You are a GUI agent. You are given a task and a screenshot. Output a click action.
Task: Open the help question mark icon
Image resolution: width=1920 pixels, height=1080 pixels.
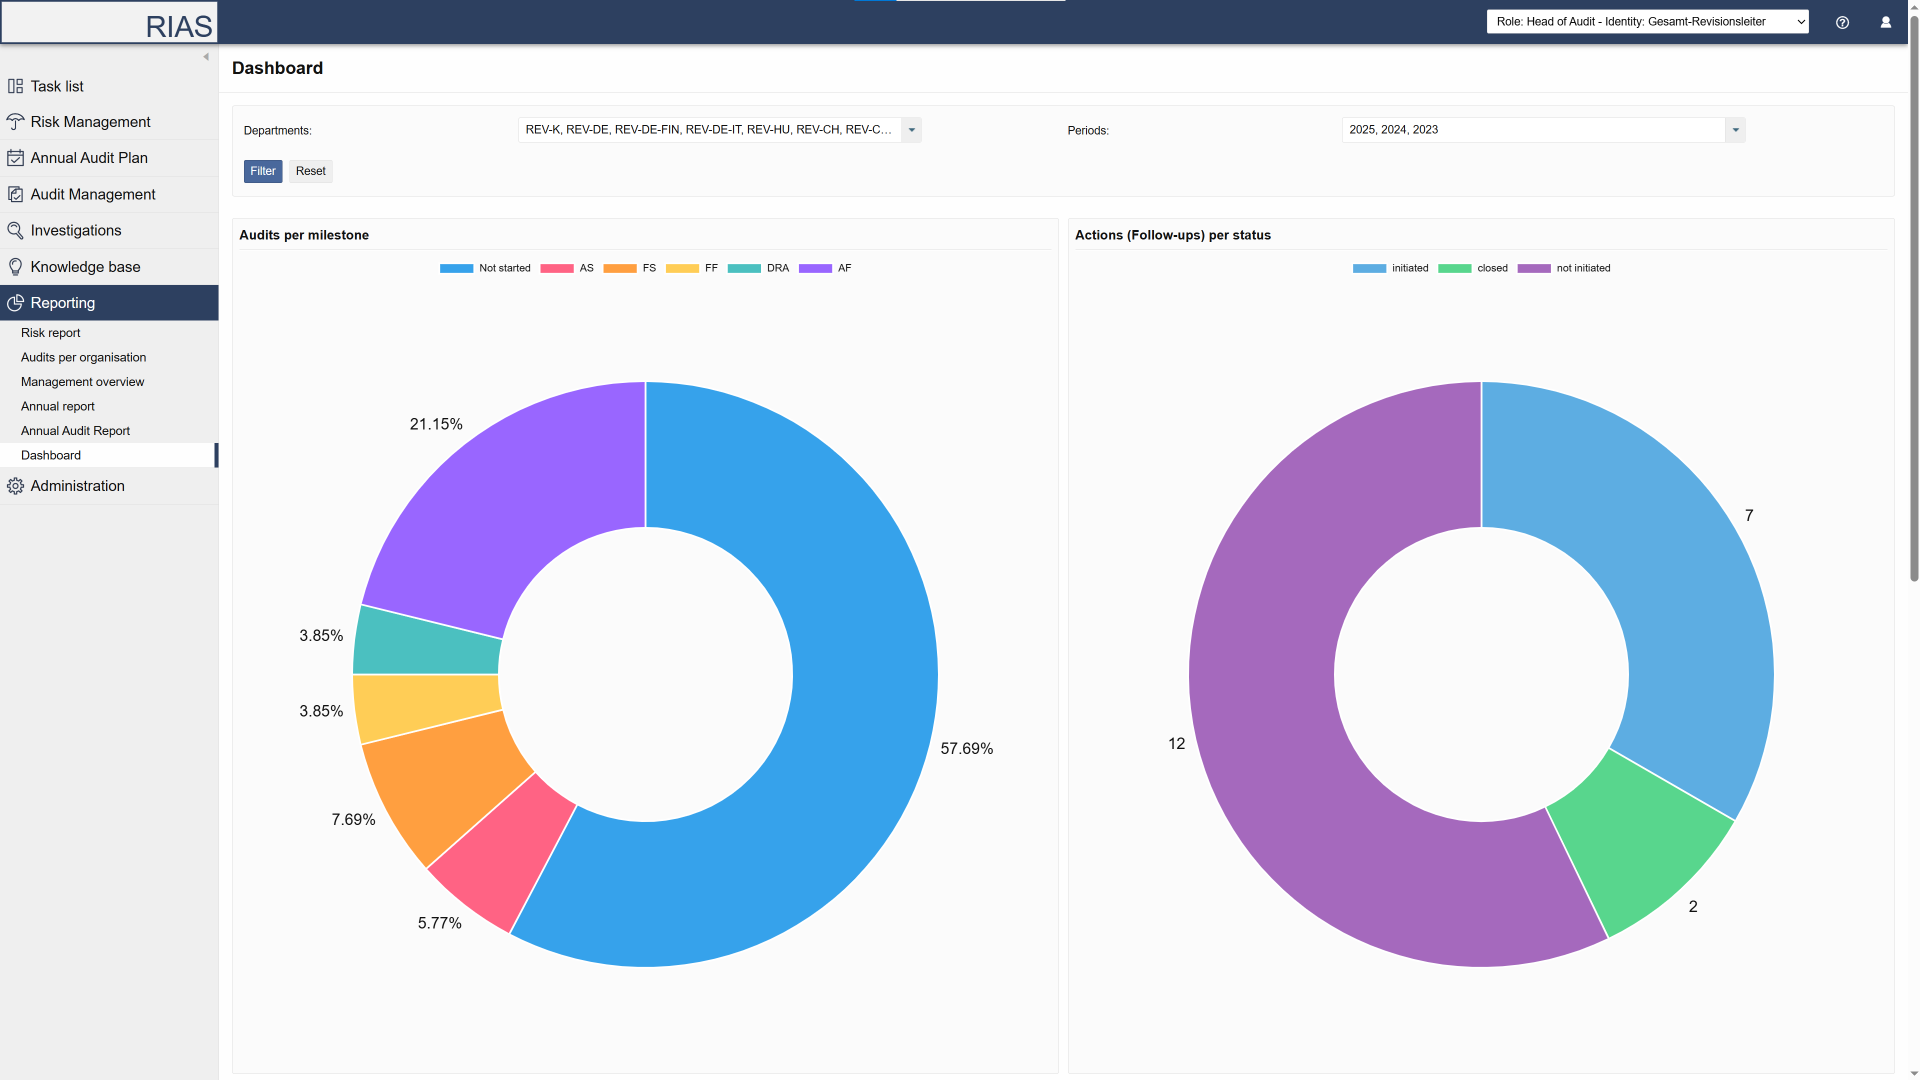1843,22
